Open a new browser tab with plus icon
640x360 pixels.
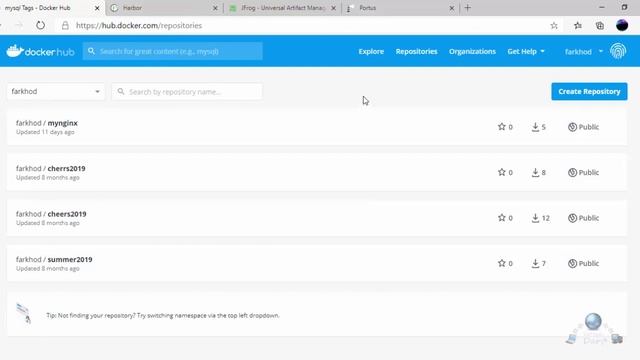point(467,8)
